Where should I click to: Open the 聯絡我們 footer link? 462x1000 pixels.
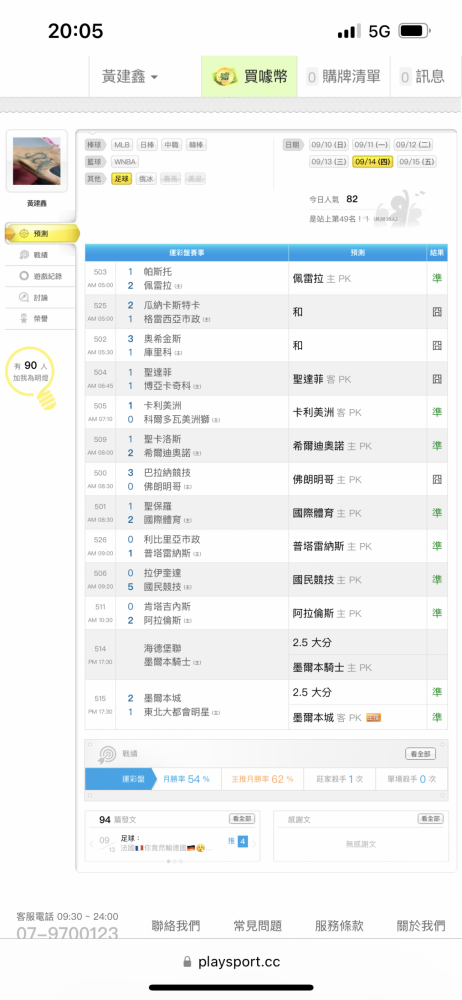pos(176,926)
